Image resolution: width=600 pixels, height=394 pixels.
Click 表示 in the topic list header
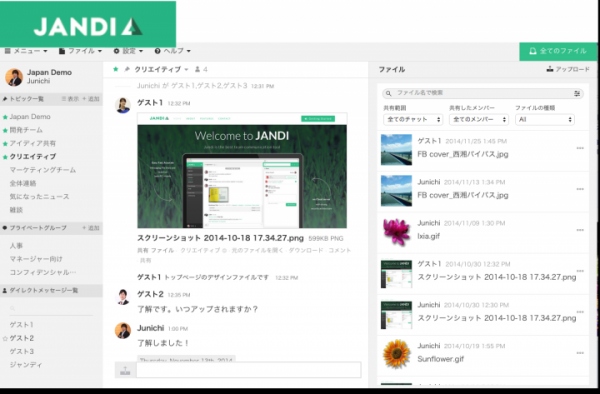[x=70, y=99]
